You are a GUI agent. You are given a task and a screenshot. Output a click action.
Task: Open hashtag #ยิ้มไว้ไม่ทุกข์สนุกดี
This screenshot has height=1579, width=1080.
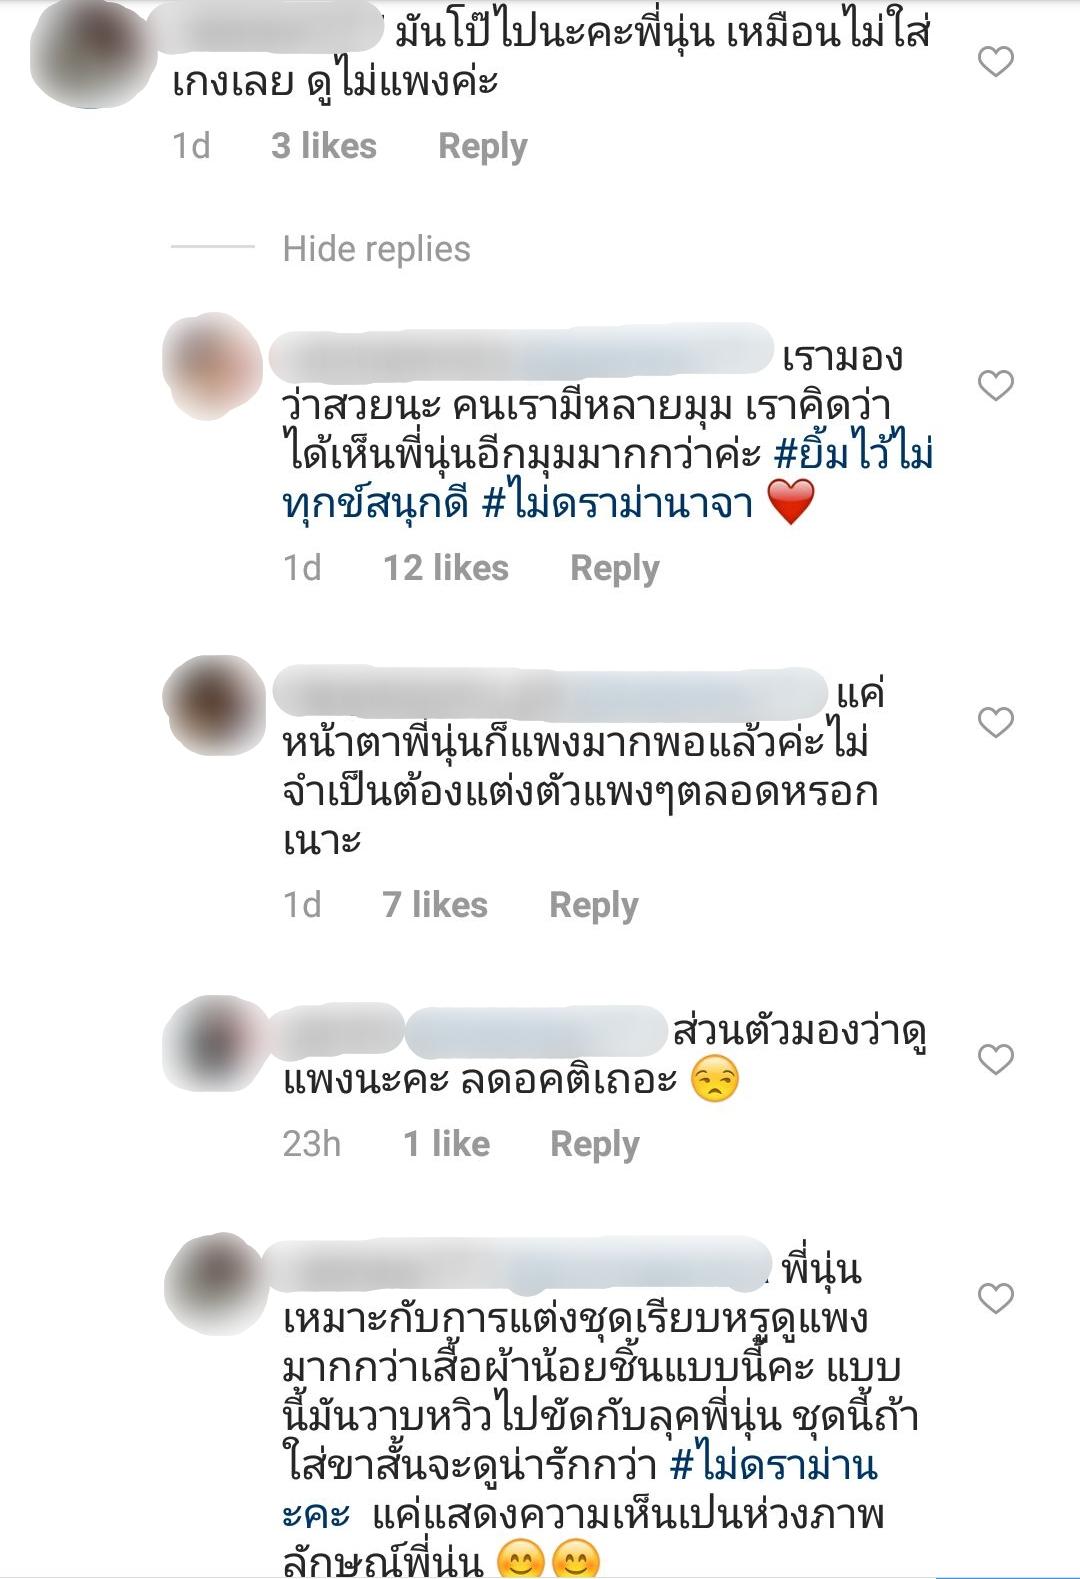(607, 479)
